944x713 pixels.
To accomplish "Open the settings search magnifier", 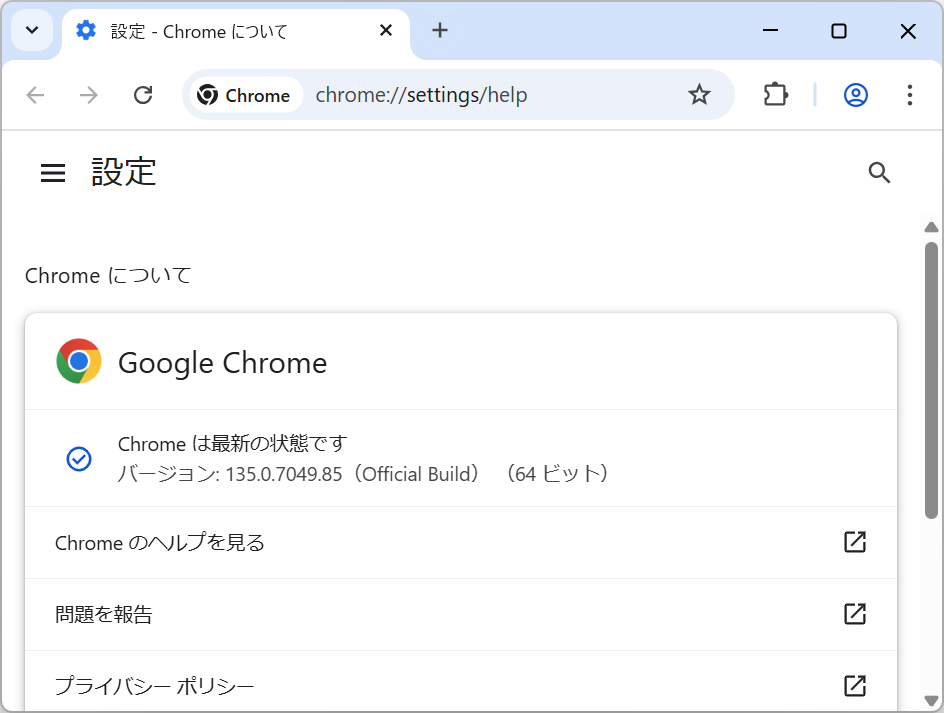I will (879, 172).
